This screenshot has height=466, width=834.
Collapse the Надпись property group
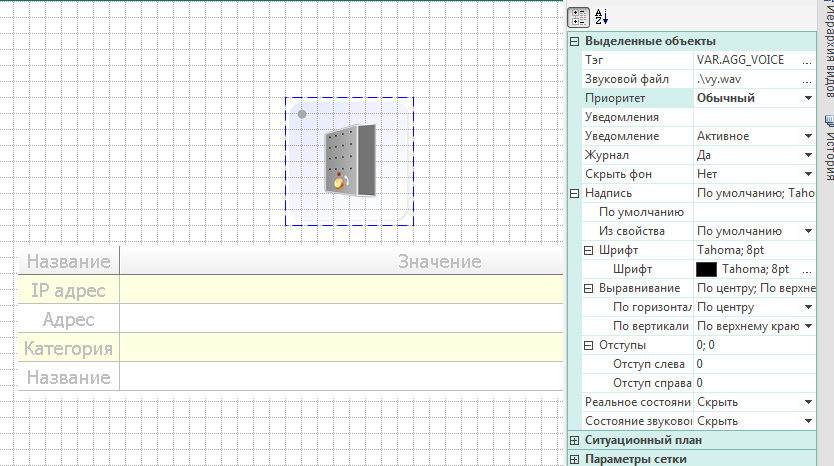[574, 193]
